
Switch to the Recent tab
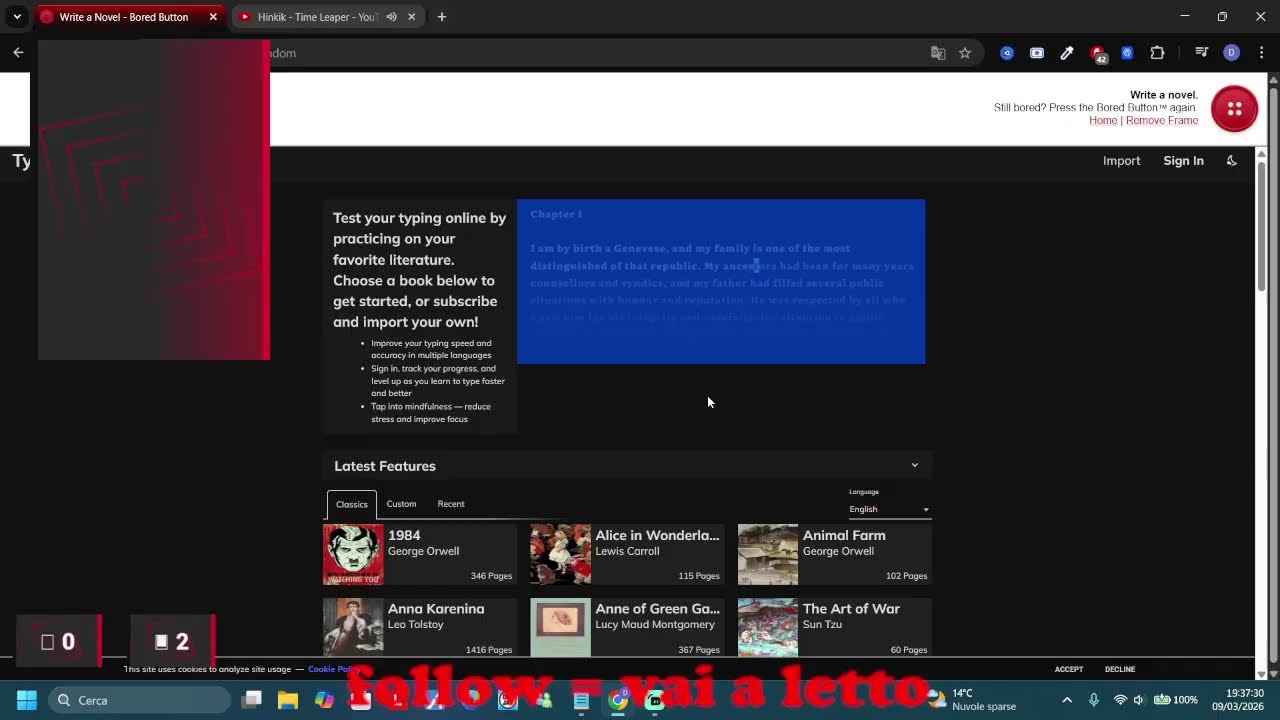point(451,504)
